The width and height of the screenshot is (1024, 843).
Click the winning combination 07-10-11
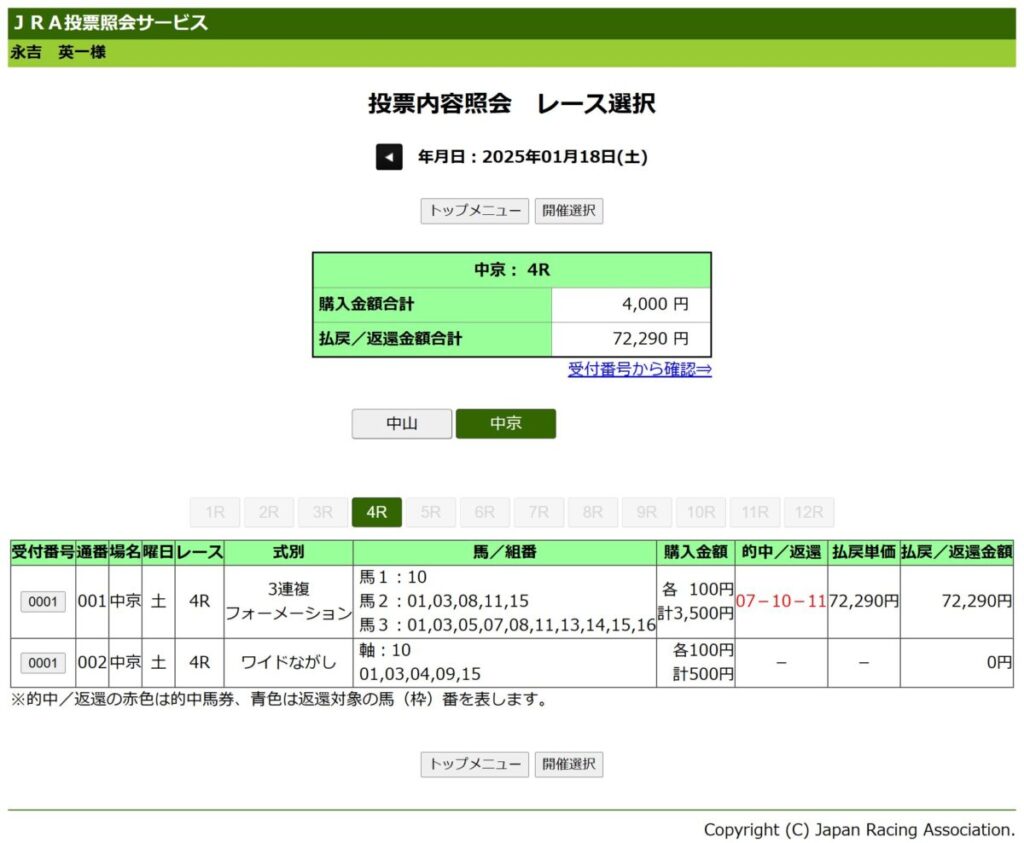point(781,601)
